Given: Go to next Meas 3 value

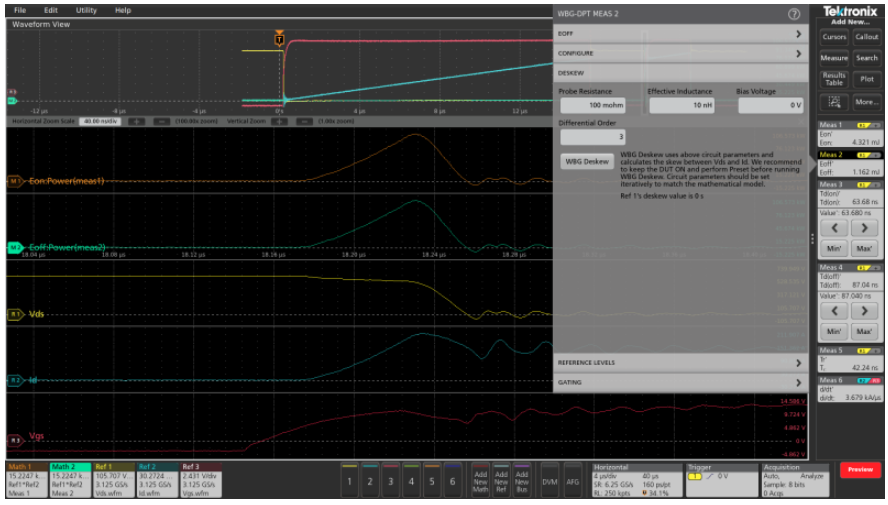Looking at the screenshot, I should (x=865, y=228).
